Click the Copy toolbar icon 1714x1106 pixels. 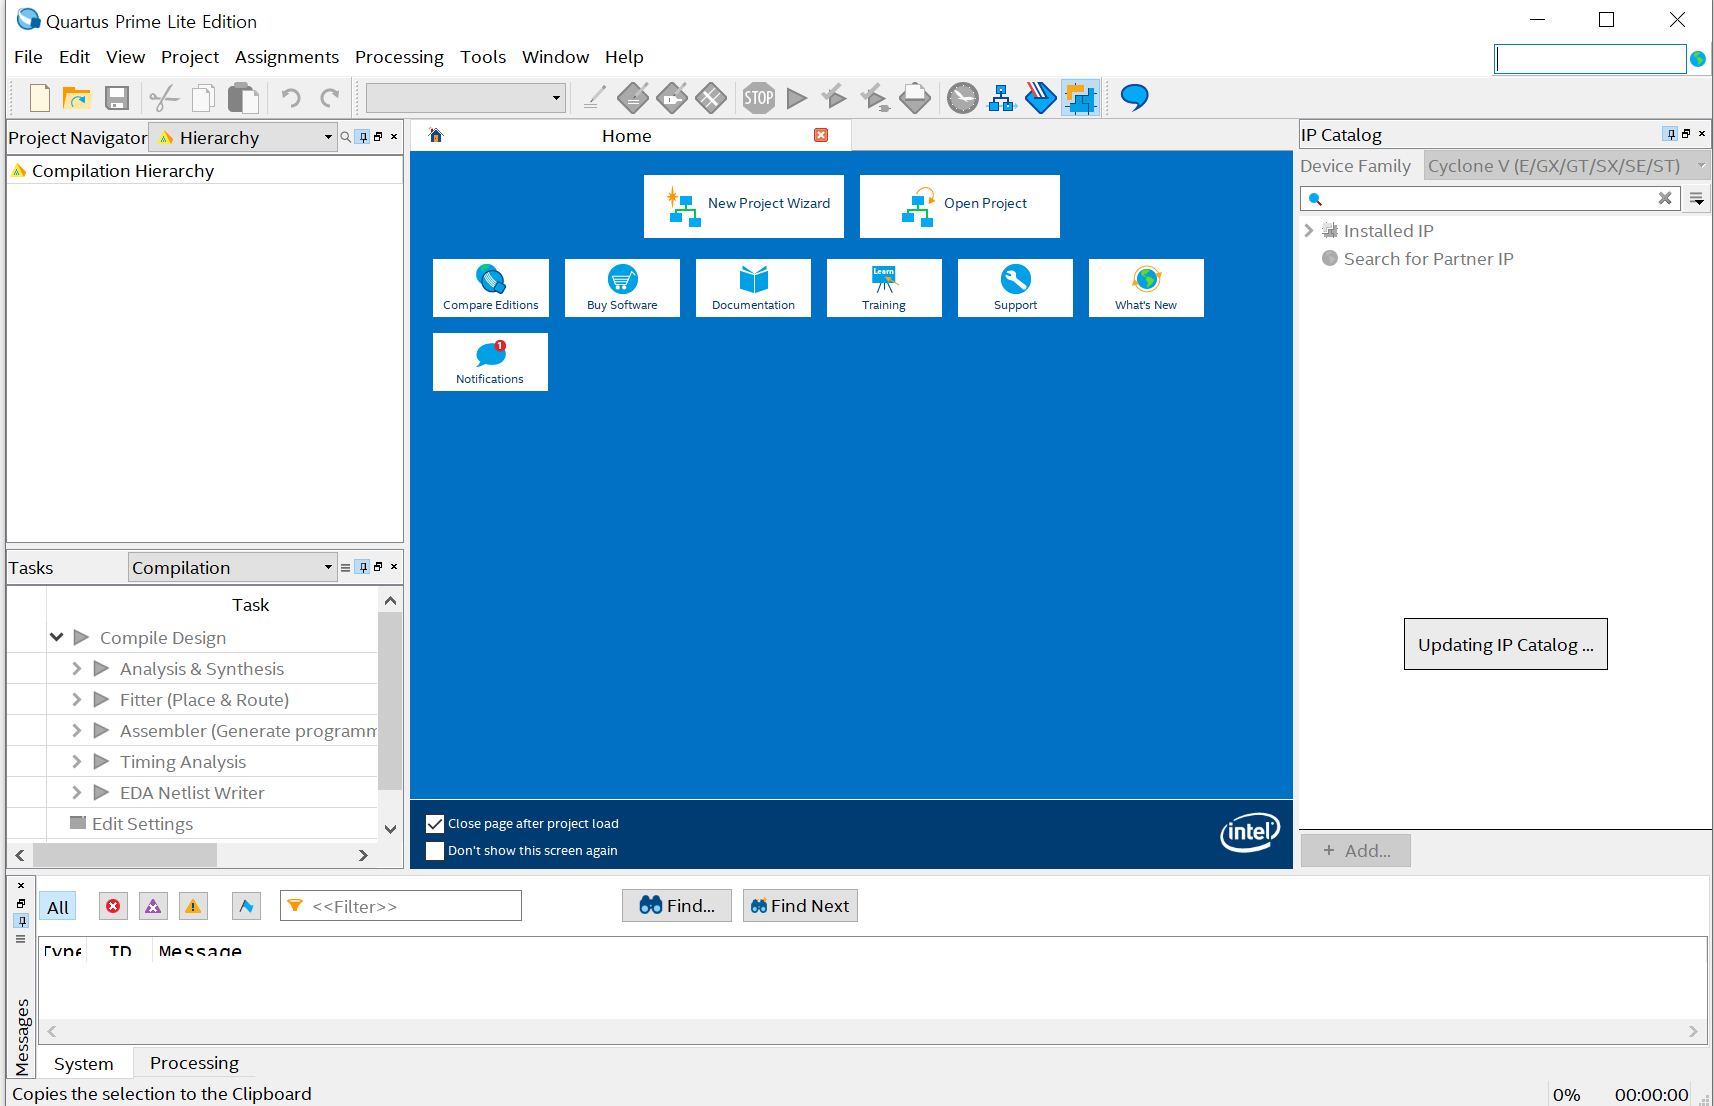click(x=203, y=98)
